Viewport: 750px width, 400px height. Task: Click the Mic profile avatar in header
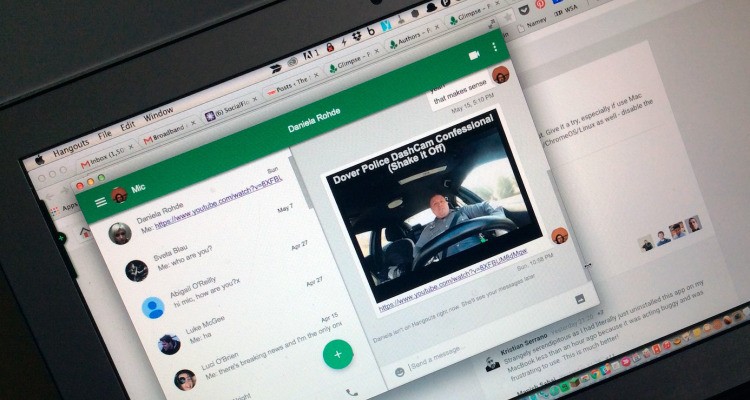119,194
